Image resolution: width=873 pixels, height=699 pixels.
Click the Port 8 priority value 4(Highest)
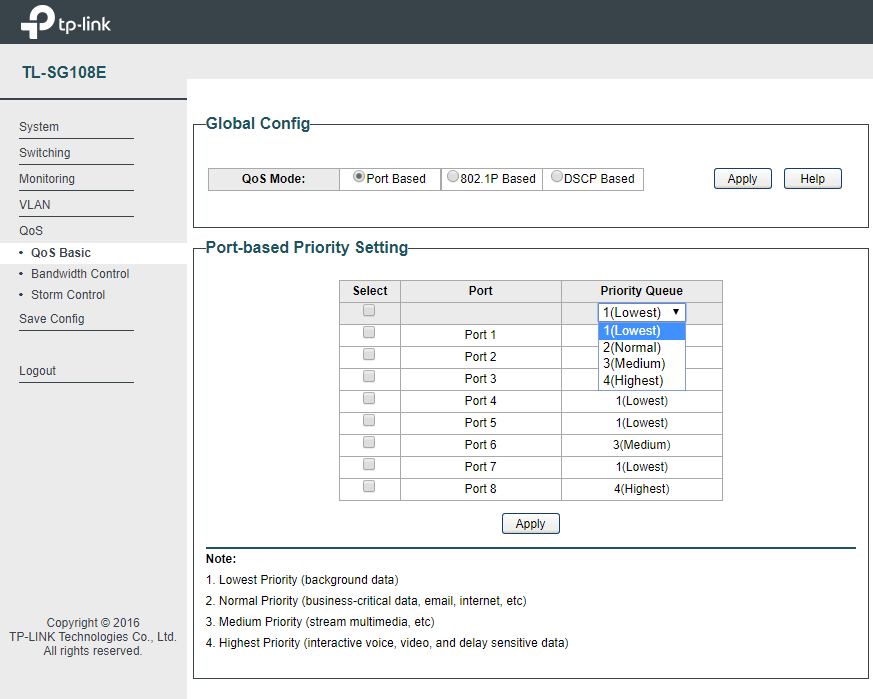[x=642, y=489]
